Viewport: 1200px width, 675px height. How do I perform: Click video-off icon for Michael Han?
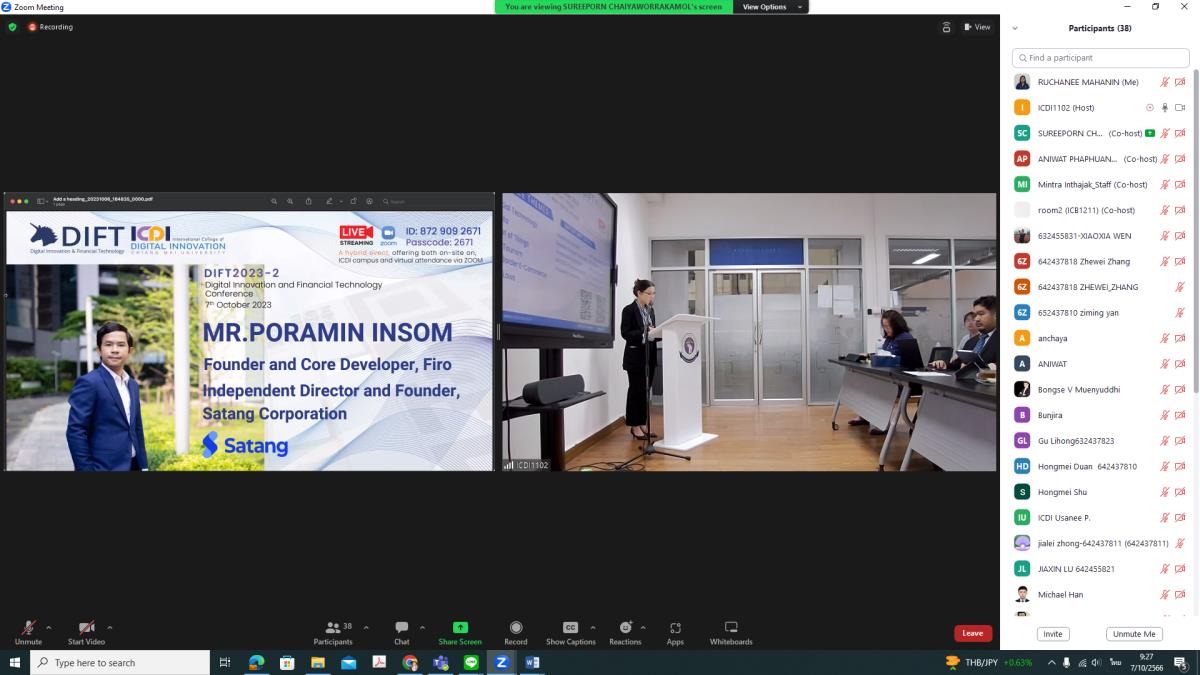[1180, 594]
